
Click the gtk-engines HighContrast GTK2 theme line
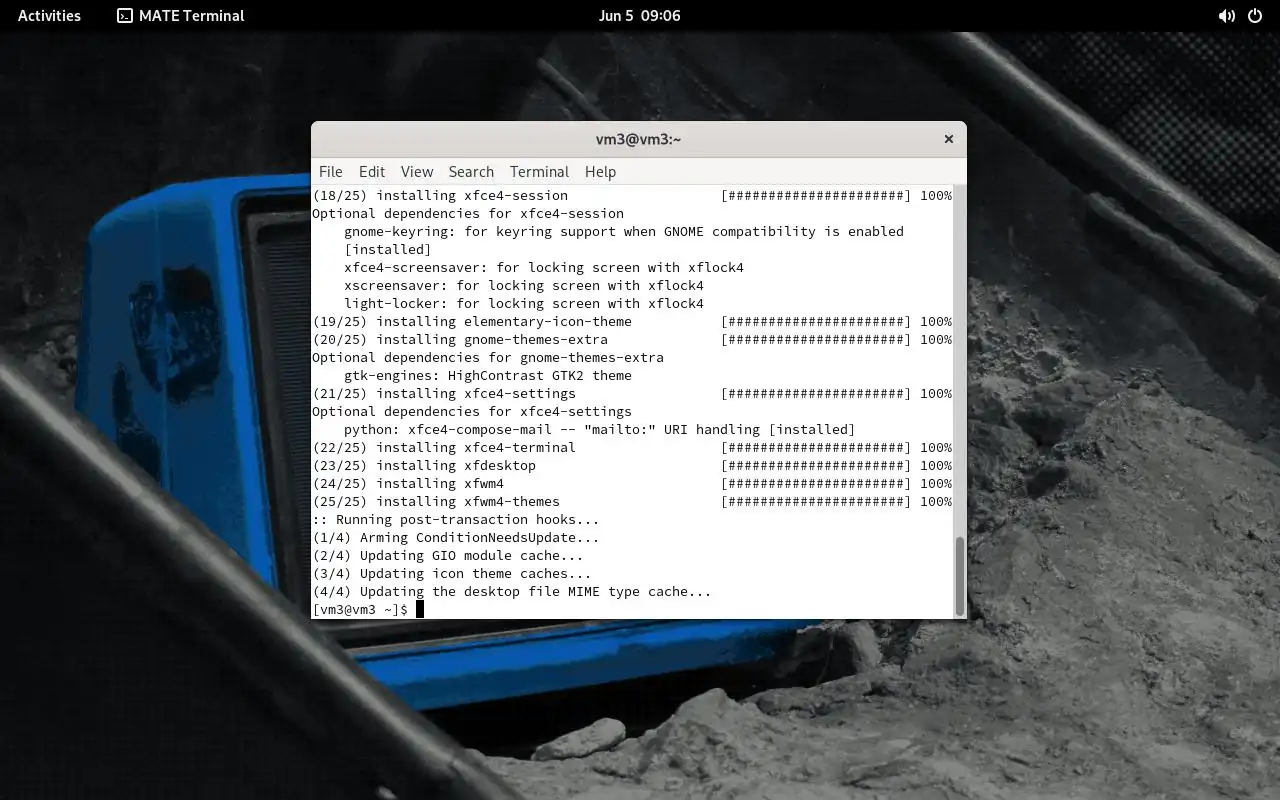488,375
